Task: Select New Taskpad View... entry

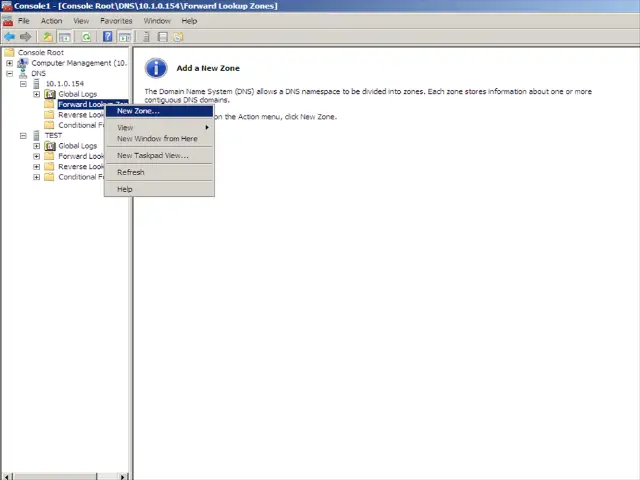Action: [159, 156]
